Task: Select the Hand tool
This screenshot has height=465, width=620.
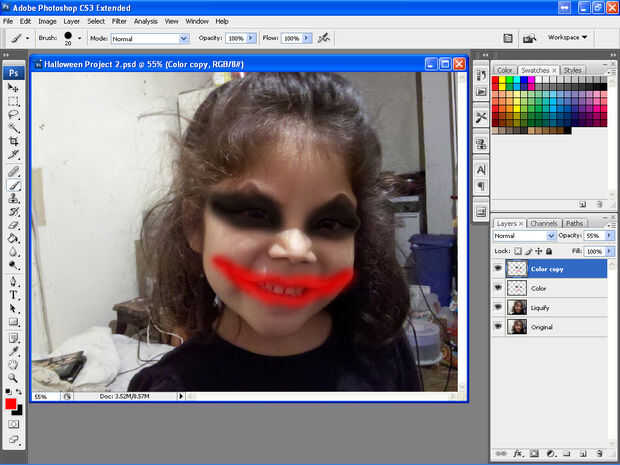Action: pyautogui.click(x=13, y=365)
